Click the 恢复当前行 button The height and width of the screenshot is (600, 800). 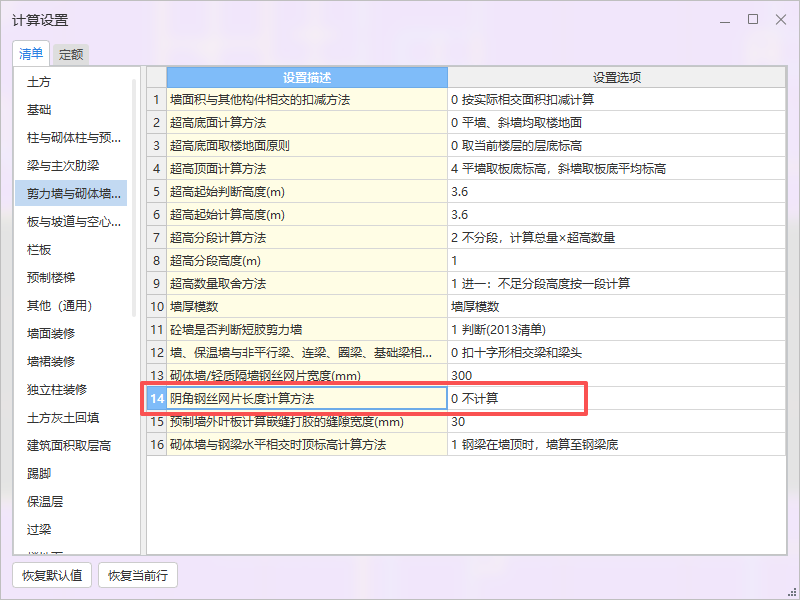[141, 575]
